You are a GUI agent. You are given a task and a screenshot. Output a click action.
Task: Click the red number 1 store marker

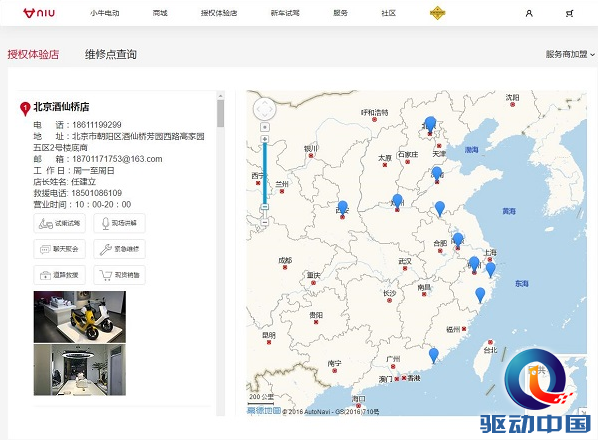[25, 109]
